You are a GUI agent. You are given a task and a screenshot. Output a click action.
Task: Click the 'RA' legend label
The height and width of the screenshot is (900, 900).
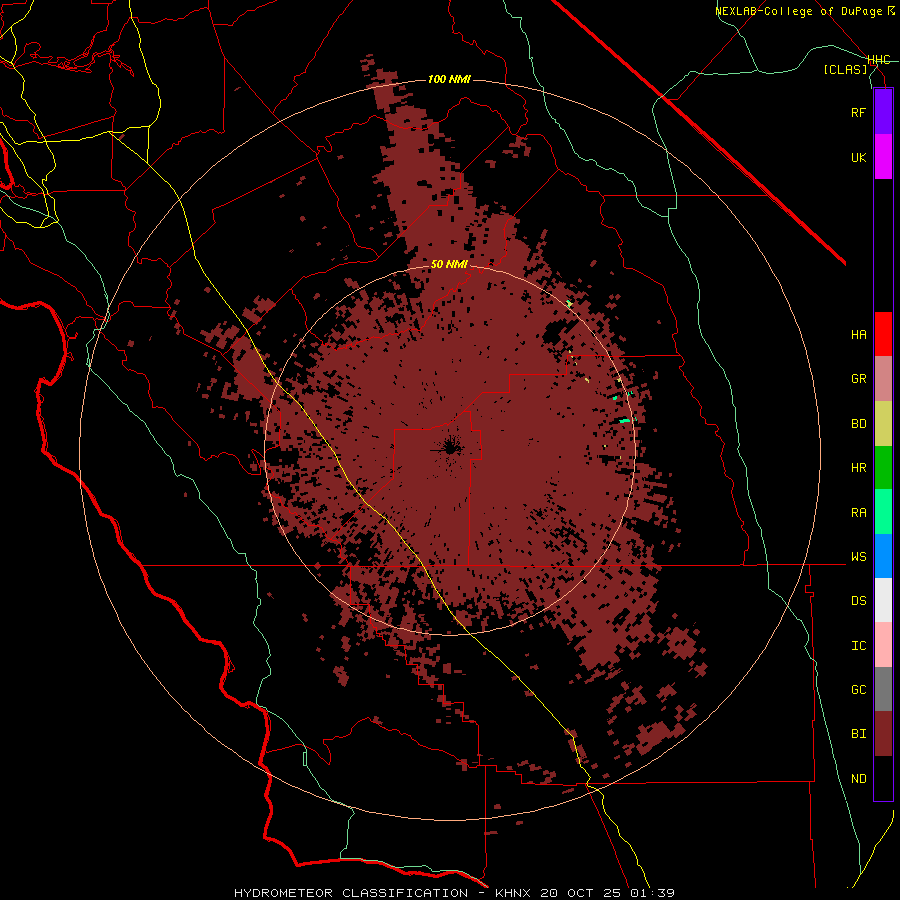coord(859,513)
